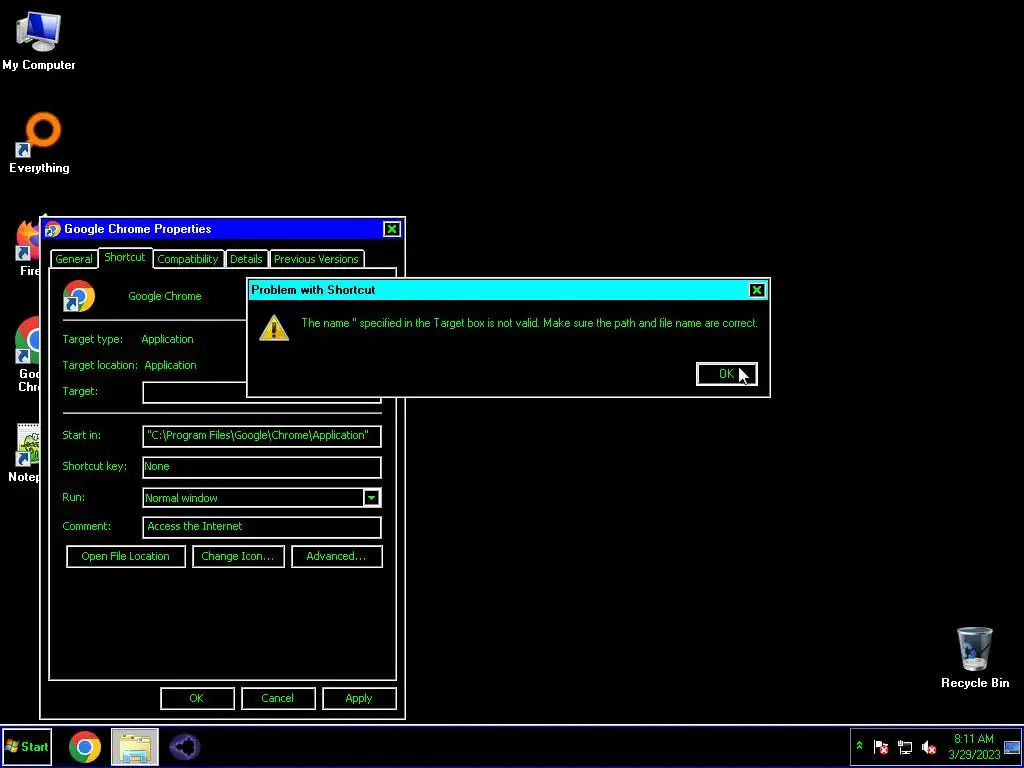Click the warning icon in error dialog
This screenshot has height=768, width=1024.
(x=274, y=327)
